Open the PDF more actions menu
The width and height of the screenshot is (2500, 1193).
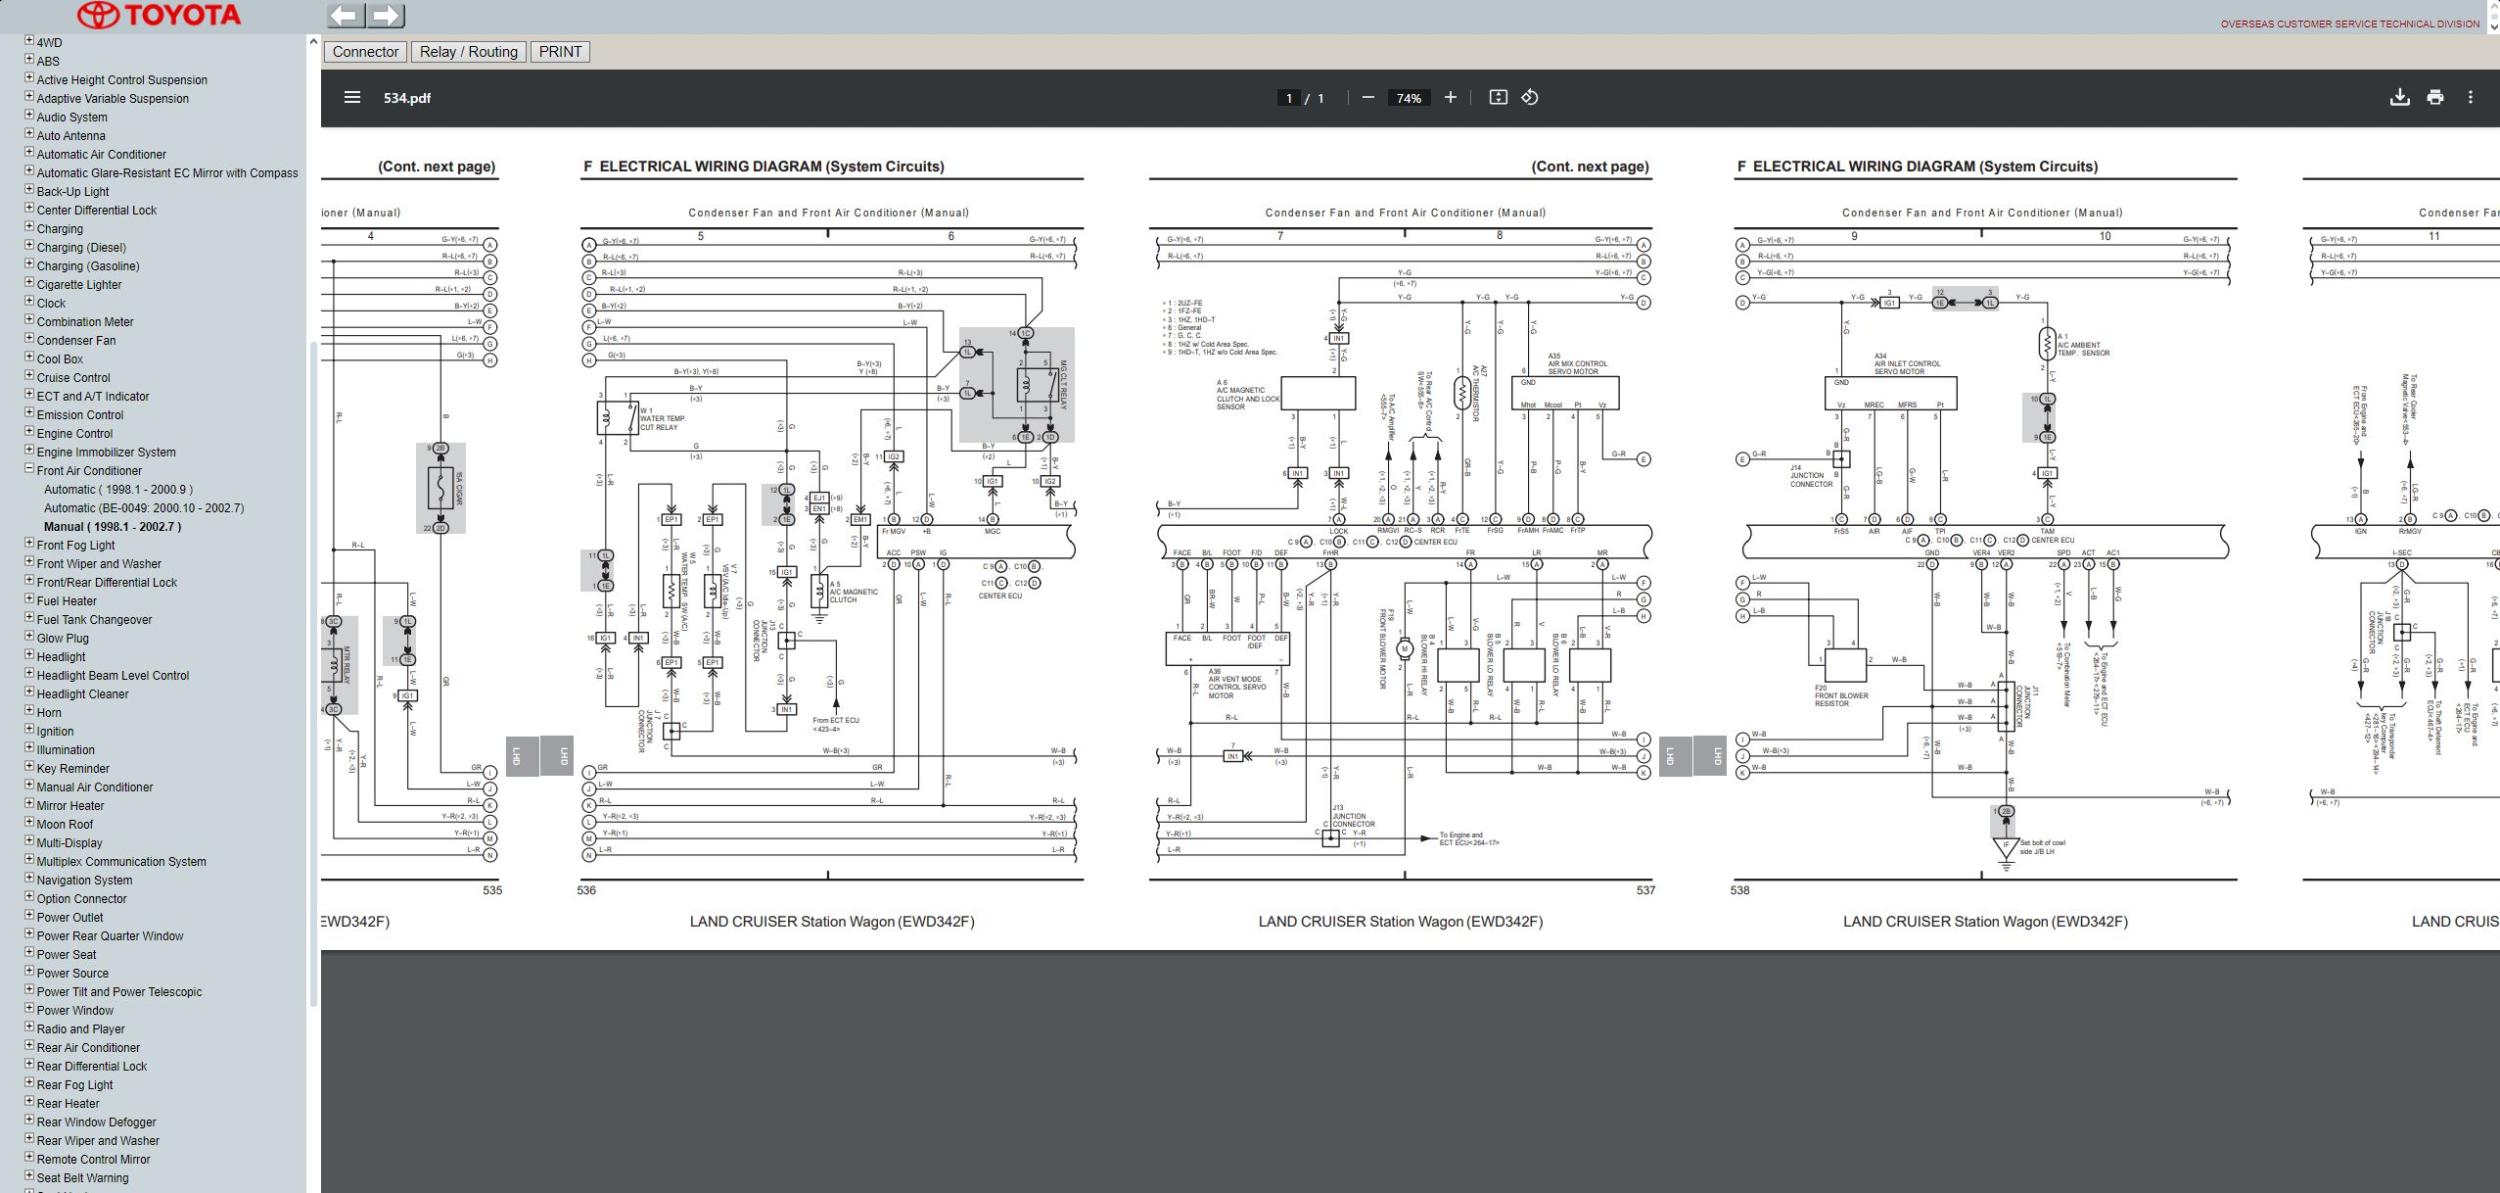2470,98
